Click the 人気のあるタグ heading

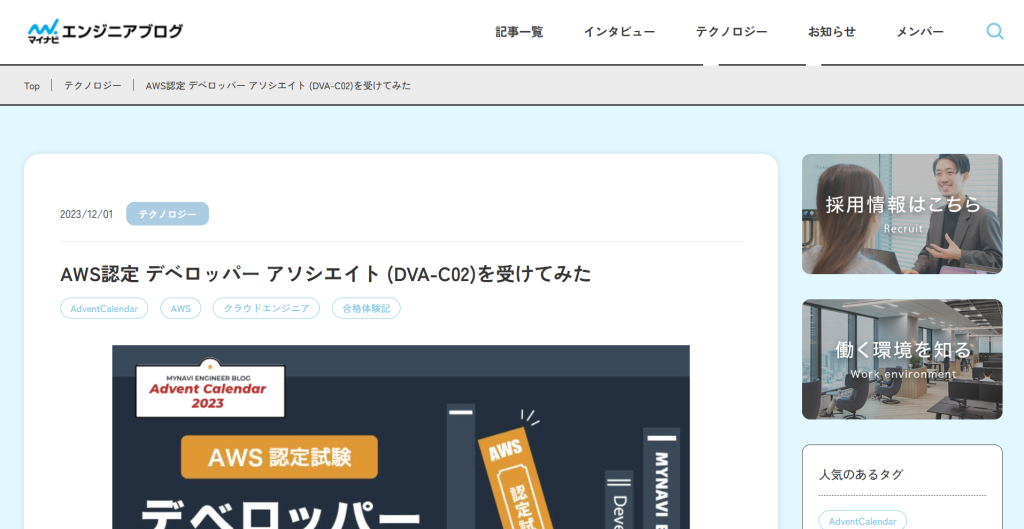[861, 475]
